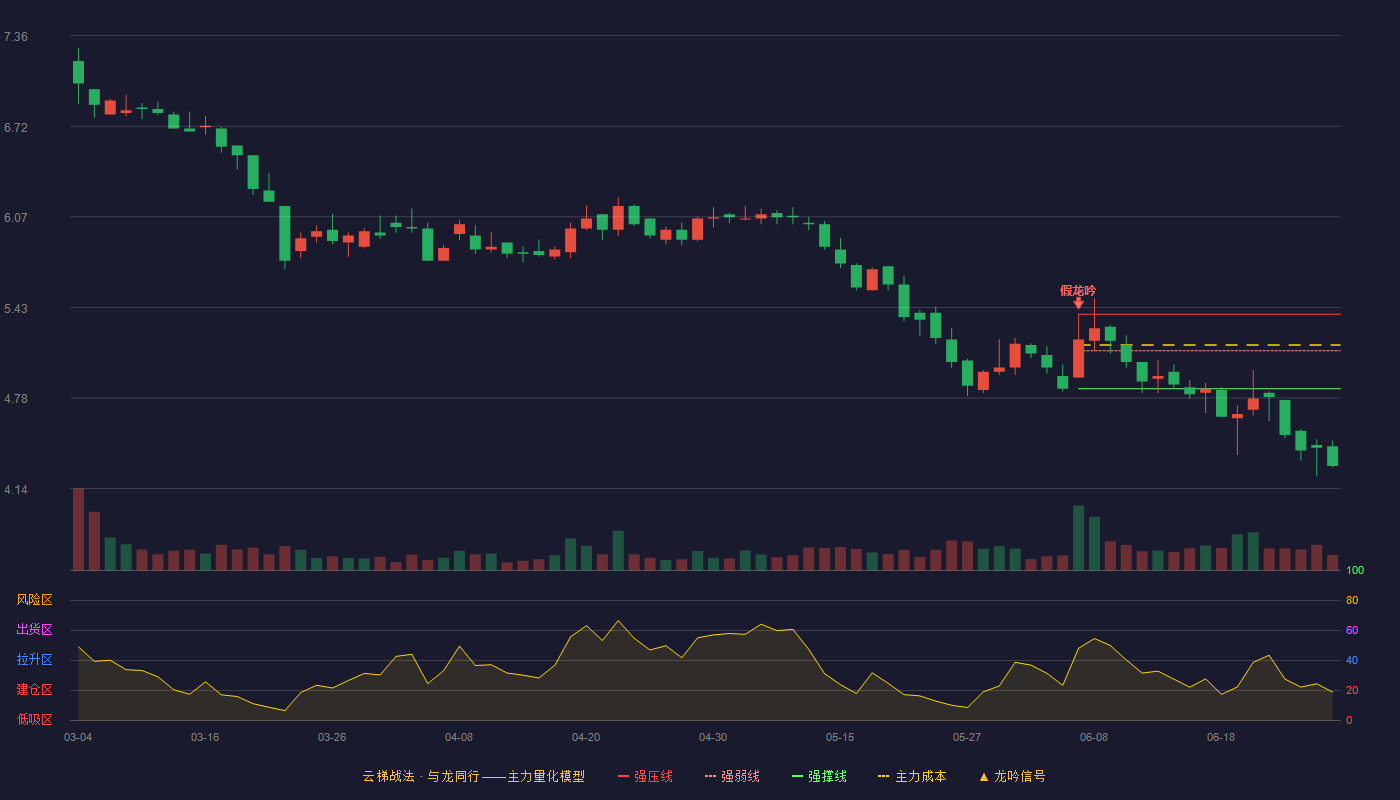Click the magenta 60 indicator axis value

tap(1352, 630)
